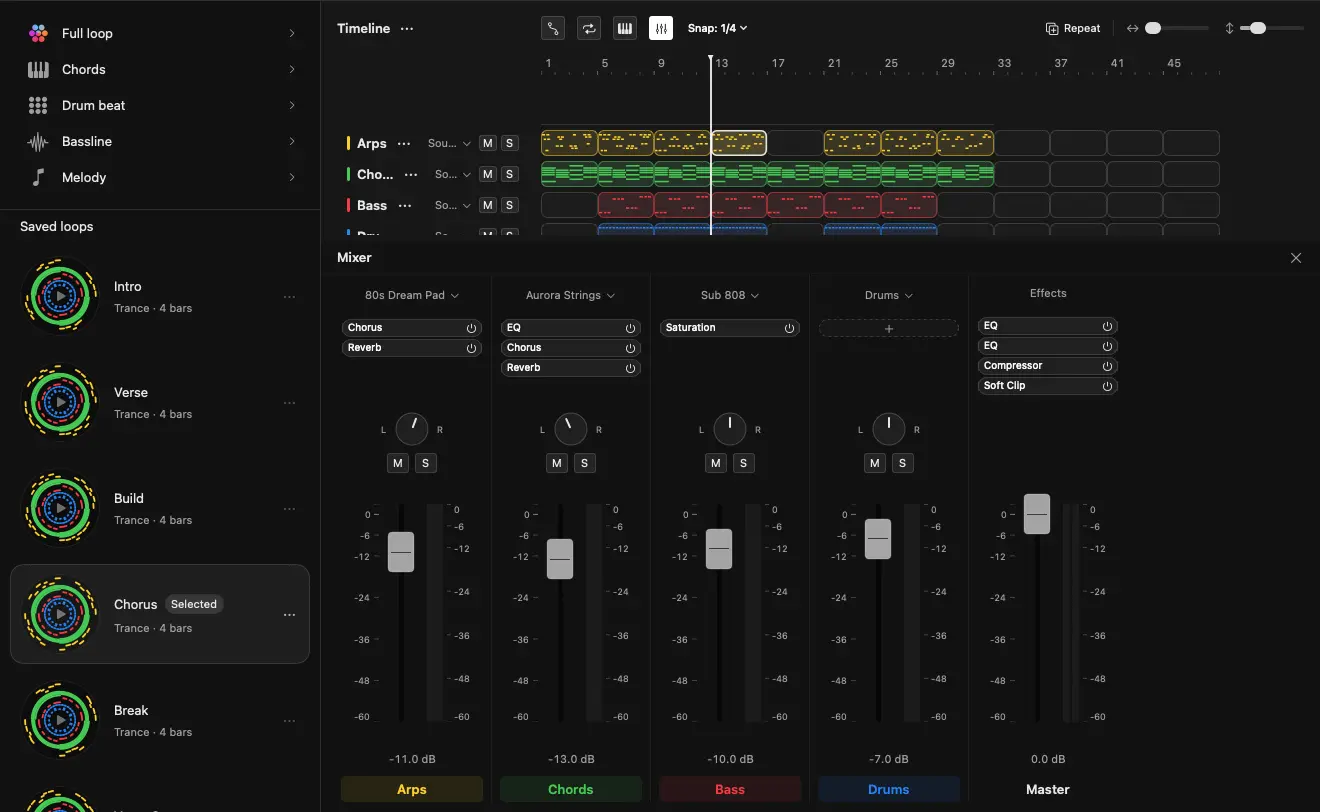This screenshot has height=812, width=1320.
Task: Play the Intro loop thumbnail
Action: tap(60, 296)
